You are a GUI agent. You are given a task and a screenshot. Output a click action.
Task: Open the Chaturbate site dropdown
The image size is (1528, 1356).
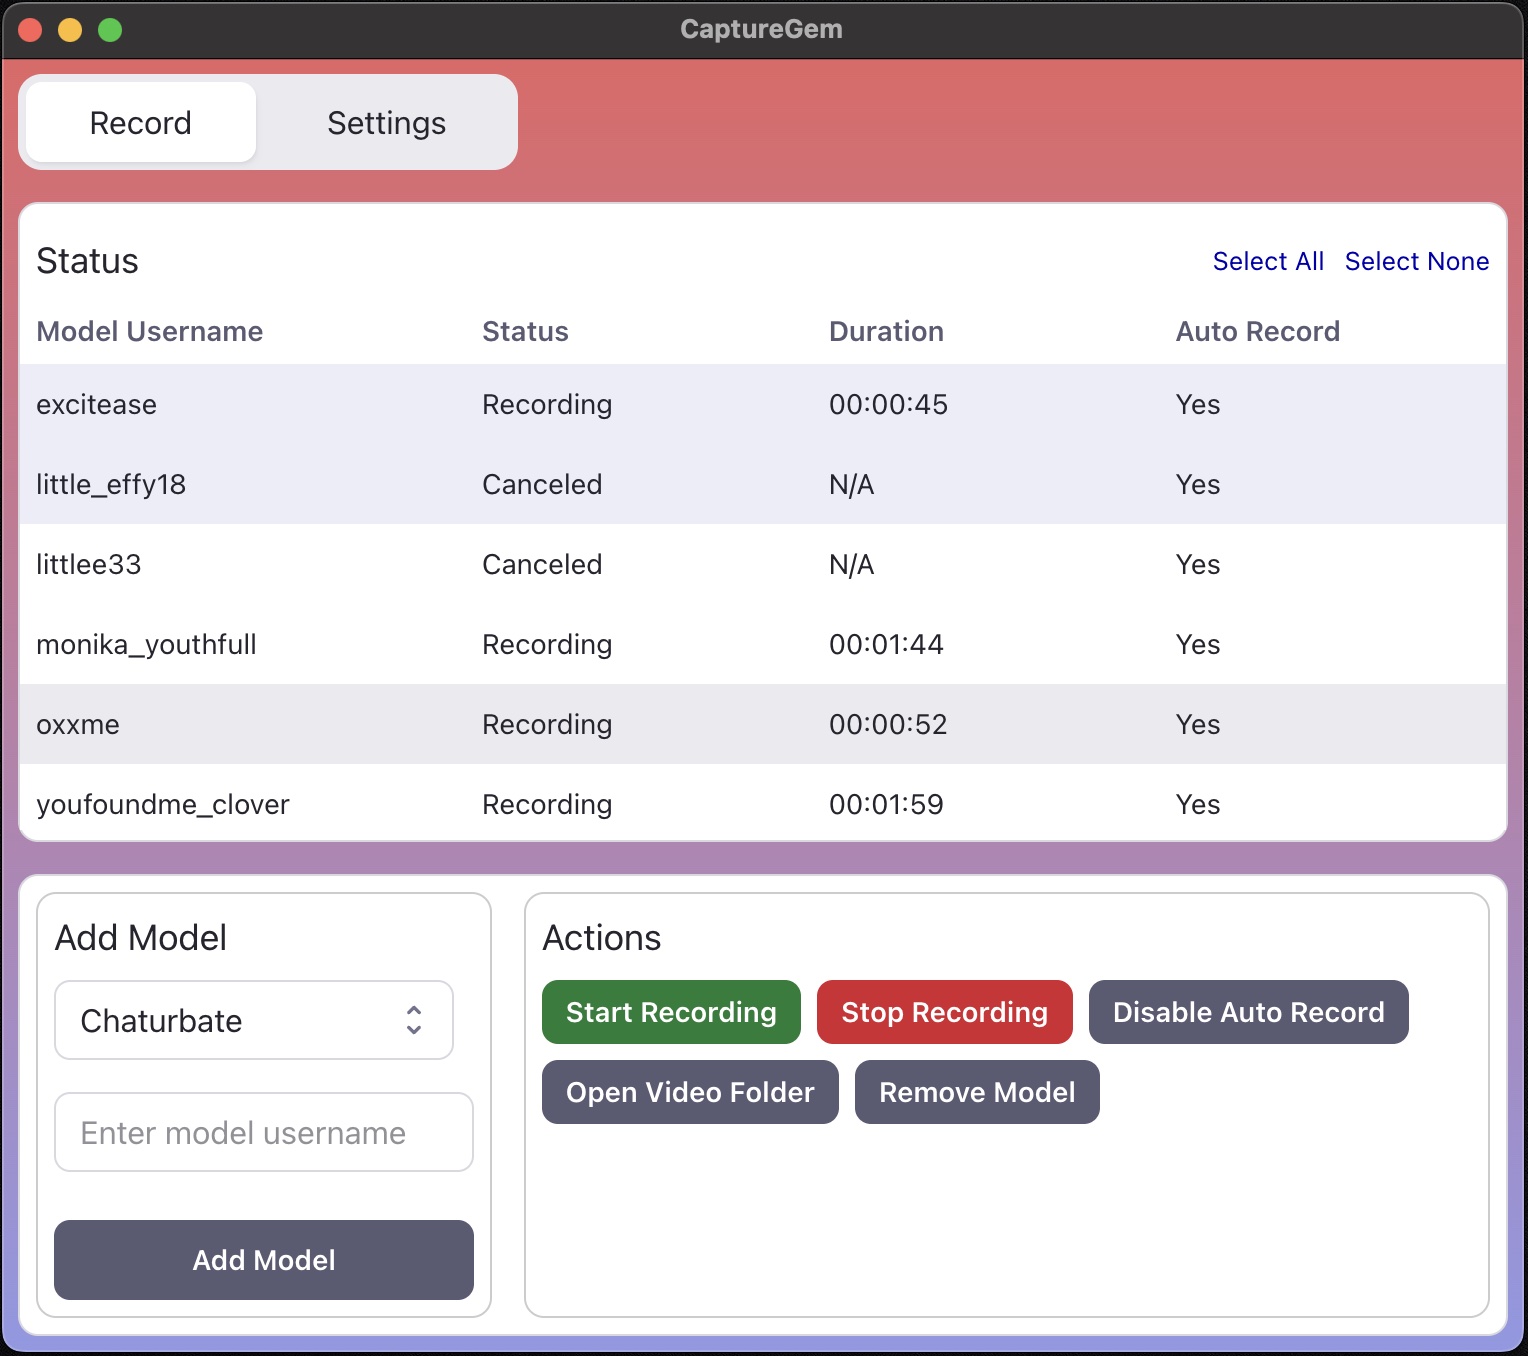click(x=253, y=1020)
